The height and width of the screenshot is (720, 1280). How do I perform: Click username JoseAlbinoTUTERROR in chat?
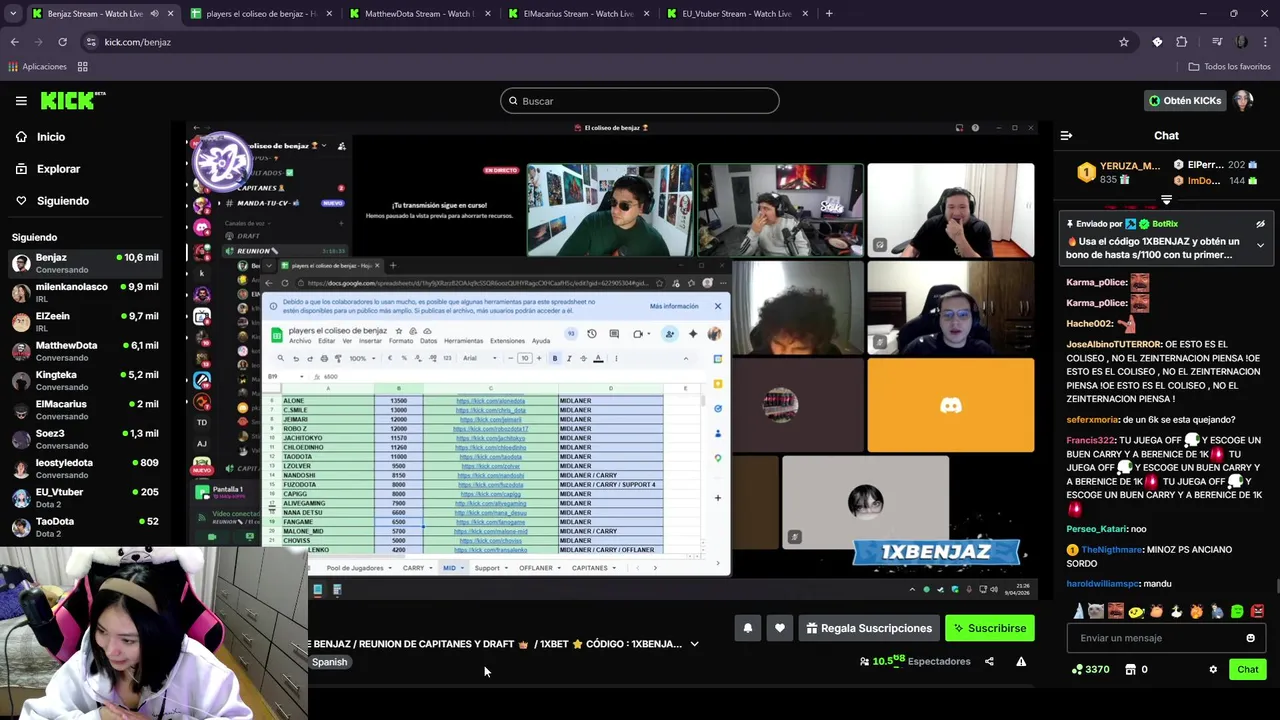[x=1114, y=344]
